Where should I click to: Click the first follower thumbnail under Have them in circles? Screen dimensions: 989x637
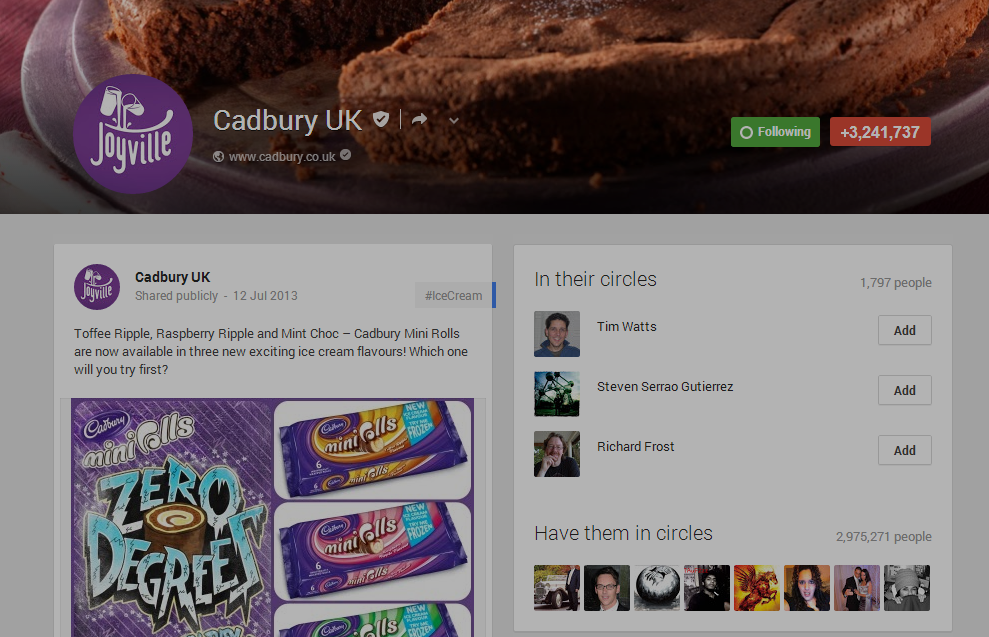tap(557, 588)
